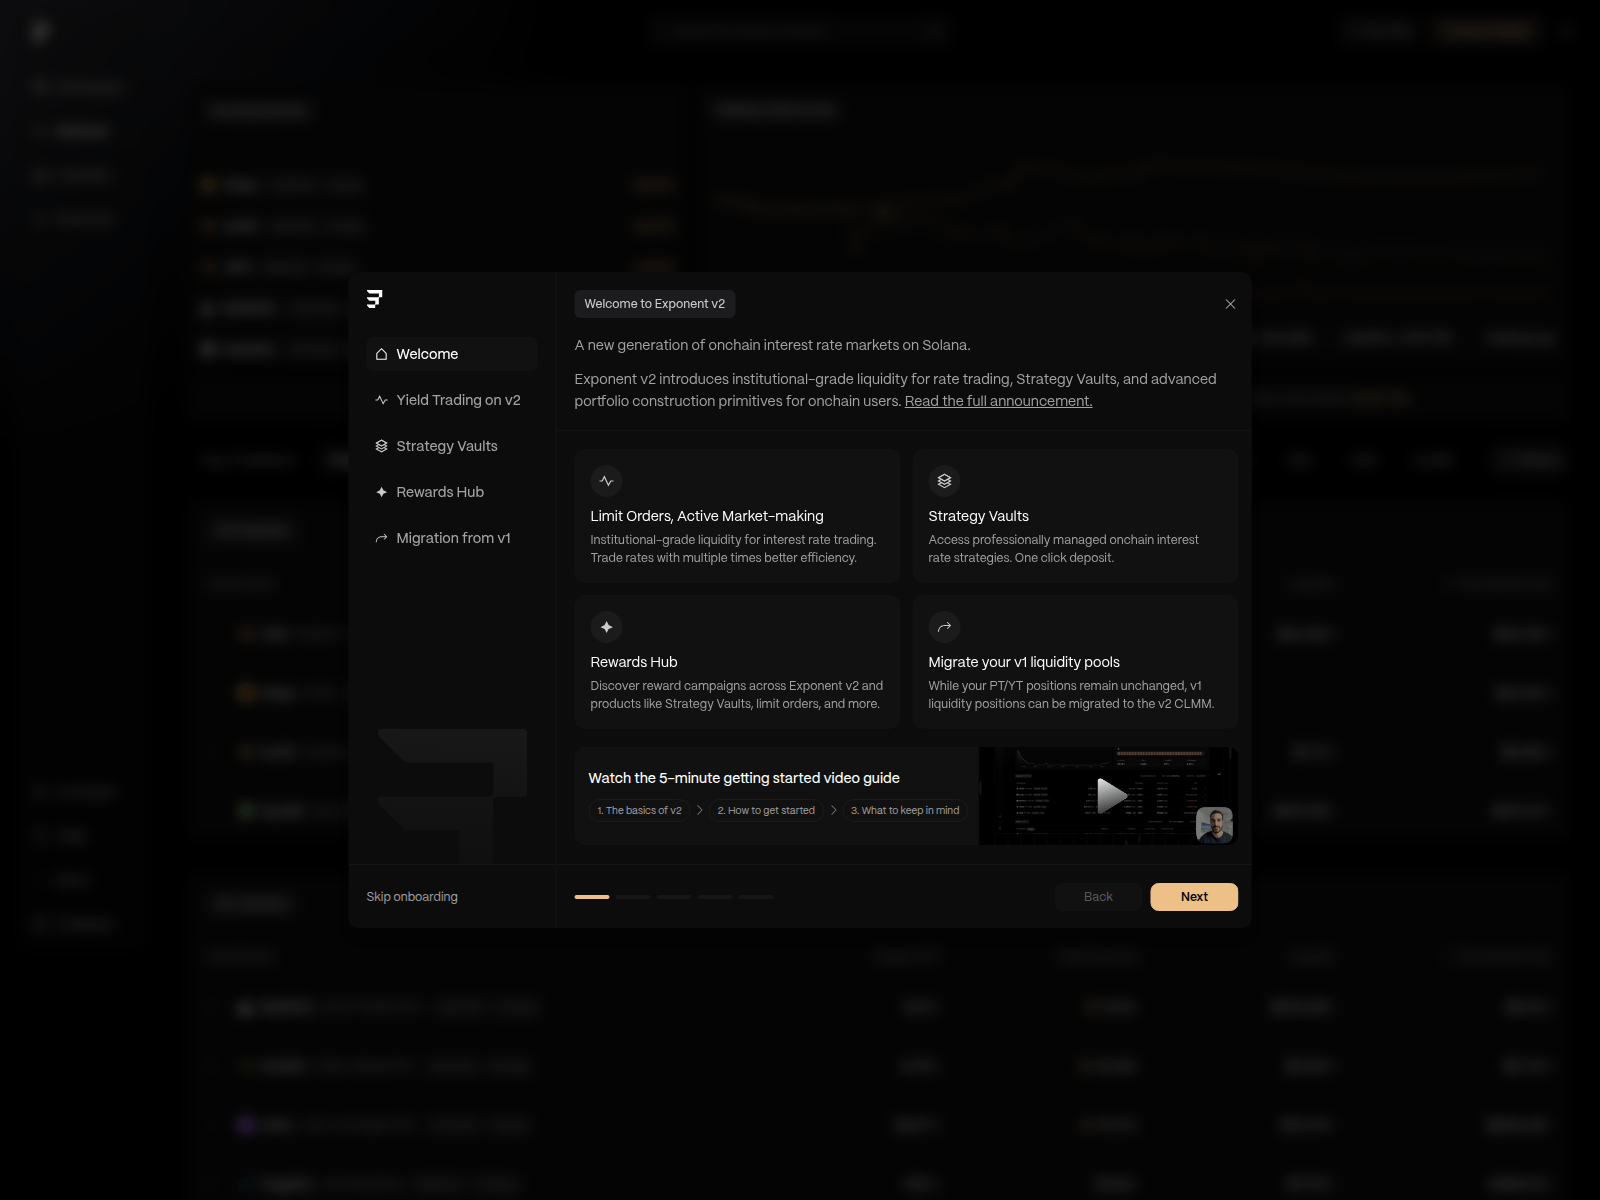Select chapter 3. What to keep in mind

(905, 811)
